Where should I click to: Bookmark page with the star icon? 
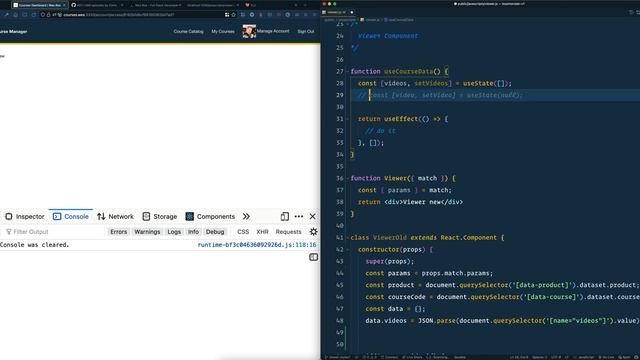(x=233, y=15)
